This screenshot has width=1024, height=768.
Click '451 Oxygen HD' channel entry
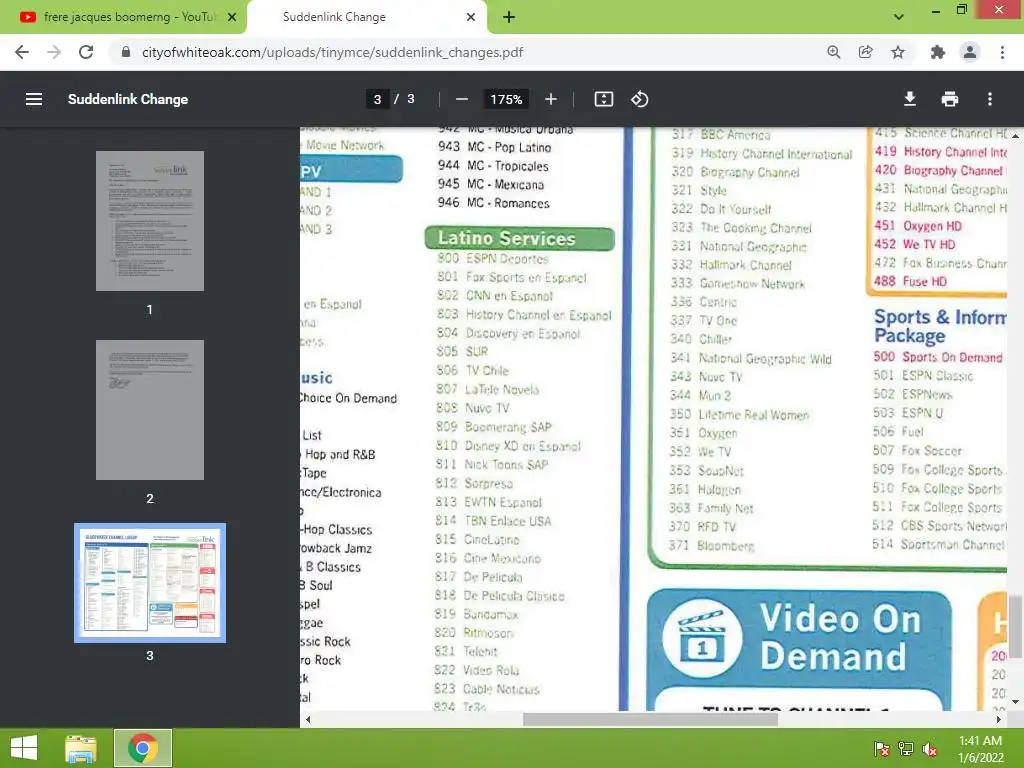[918, 226]
